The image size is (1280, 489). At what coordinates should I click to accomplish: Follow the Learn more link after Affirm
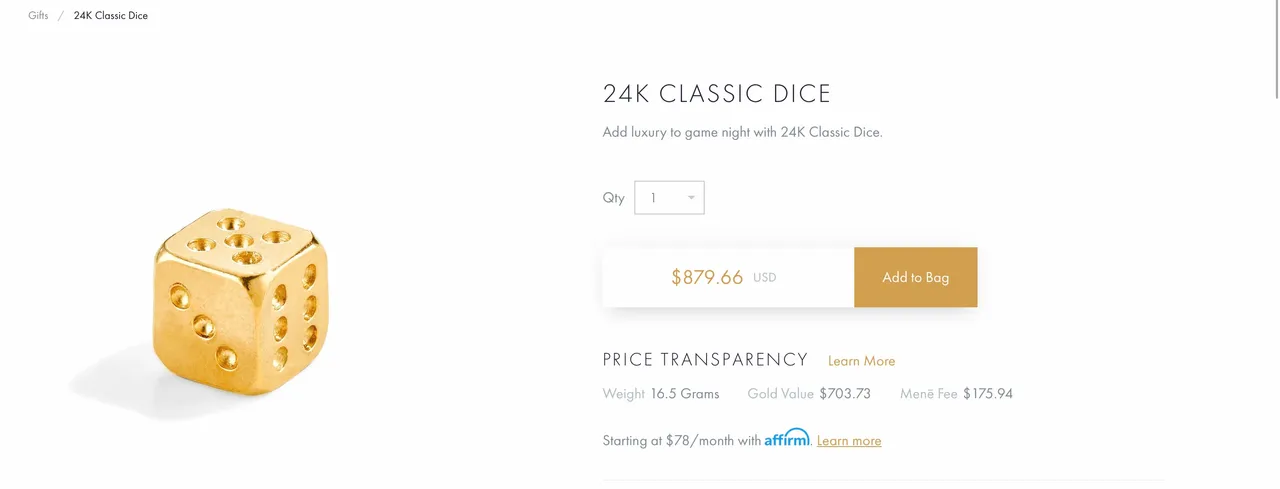point(849,441)
